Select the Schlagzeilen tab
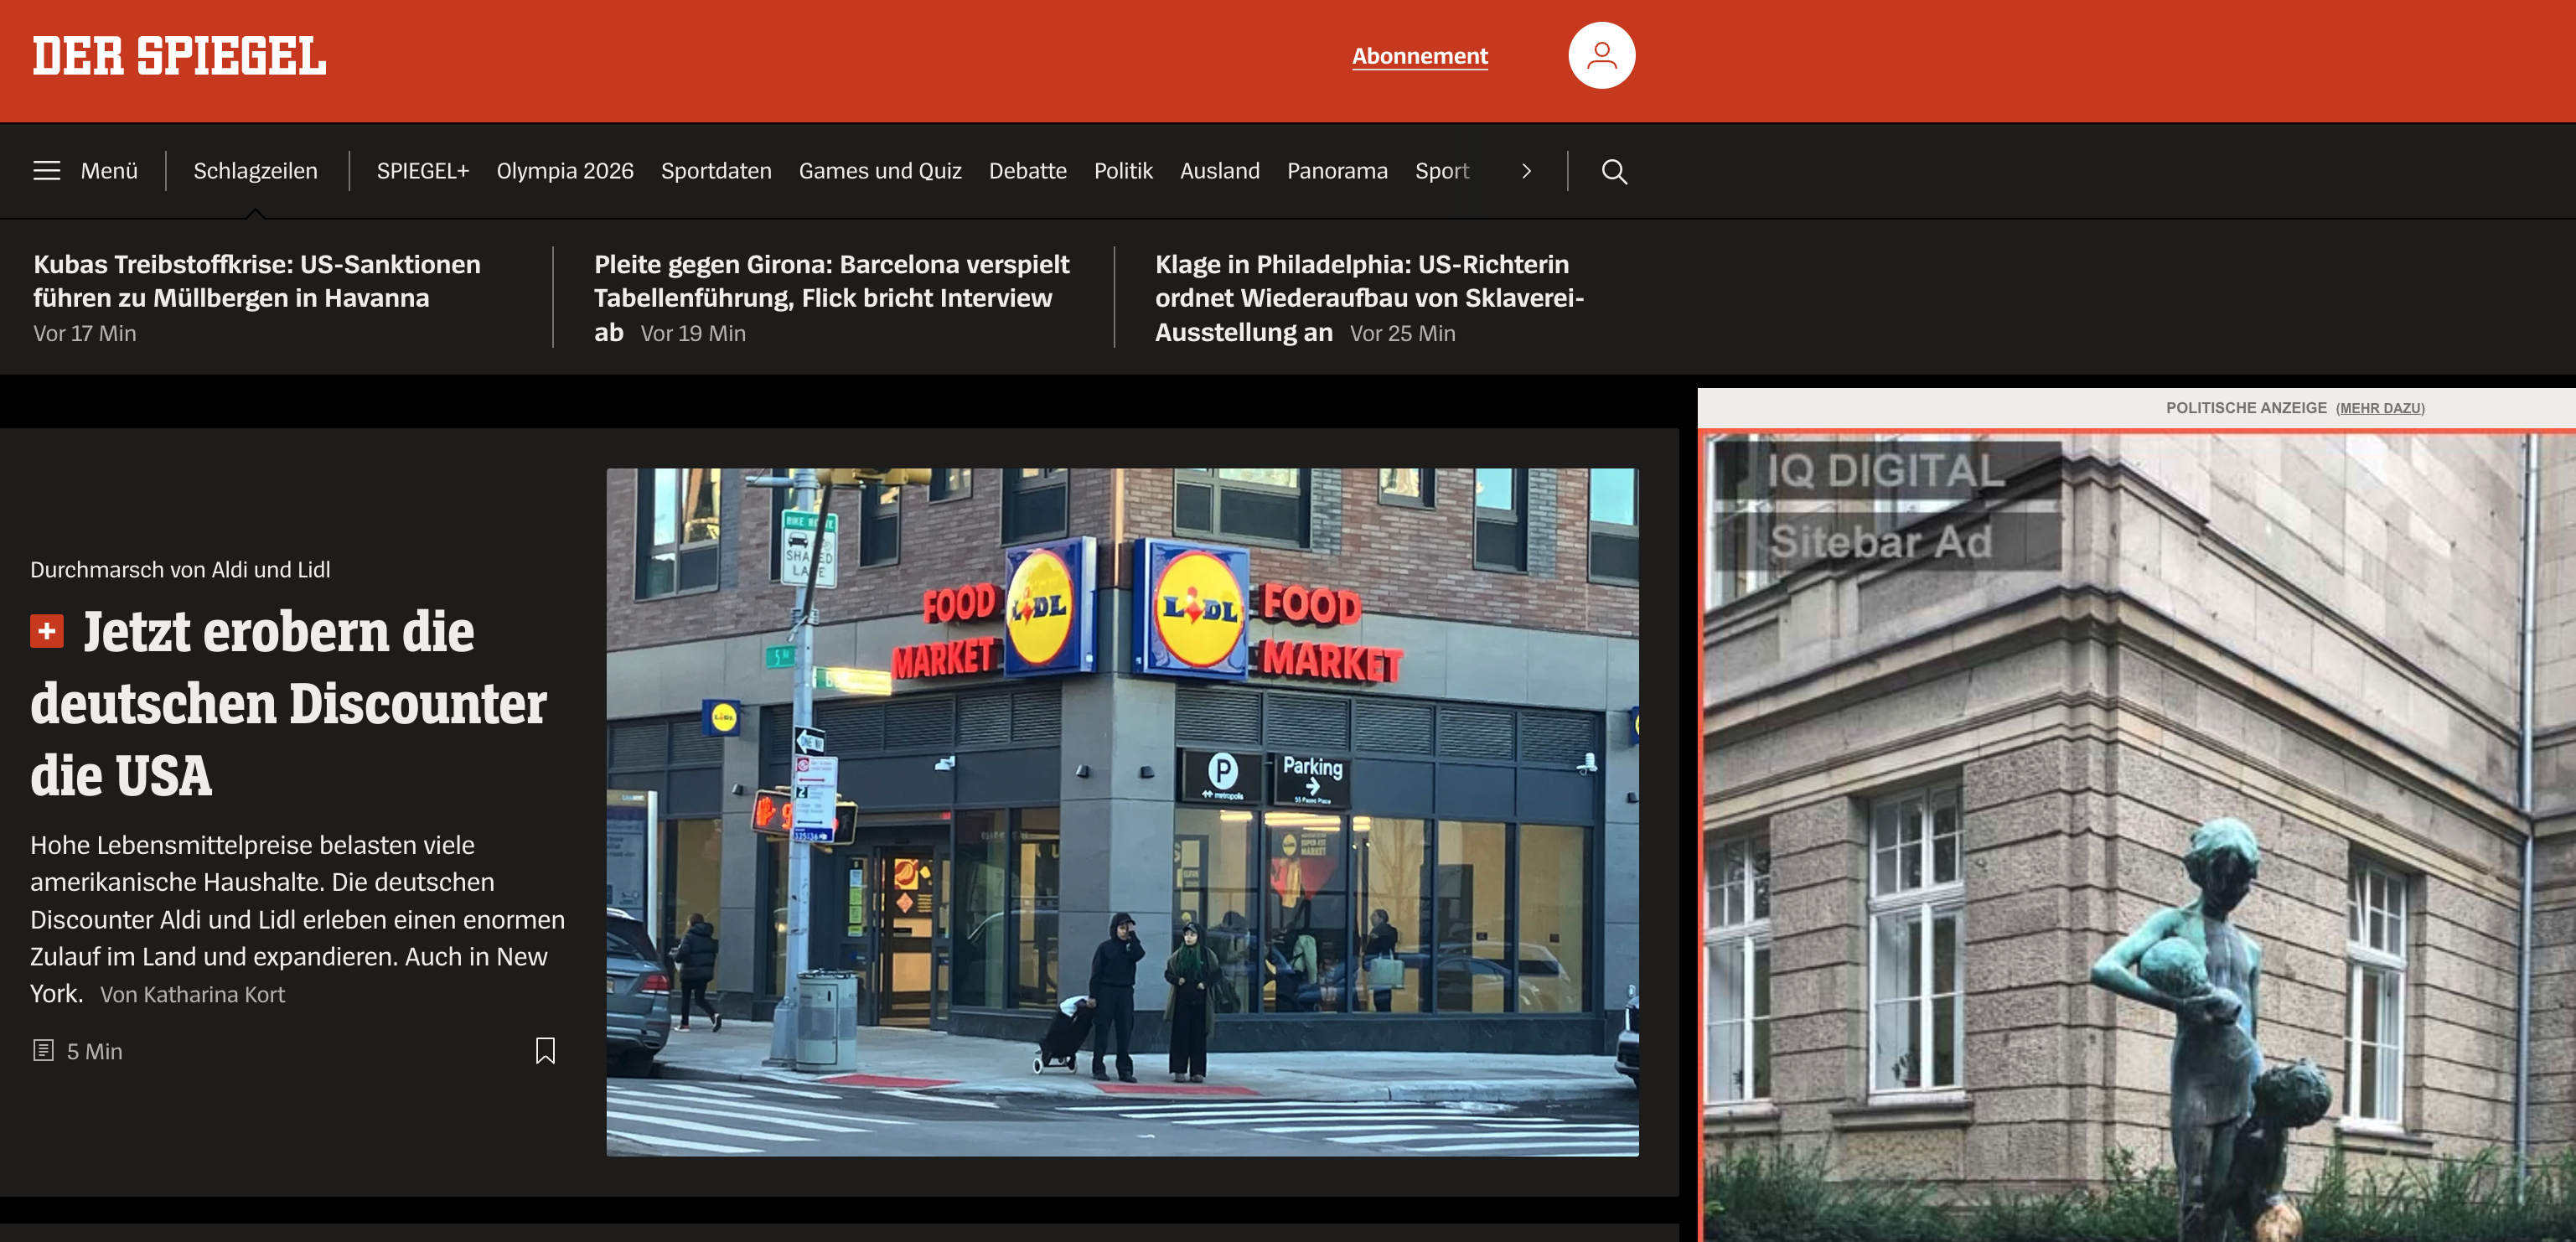This screenshot has height=1242, width=2576. point(255,171)
